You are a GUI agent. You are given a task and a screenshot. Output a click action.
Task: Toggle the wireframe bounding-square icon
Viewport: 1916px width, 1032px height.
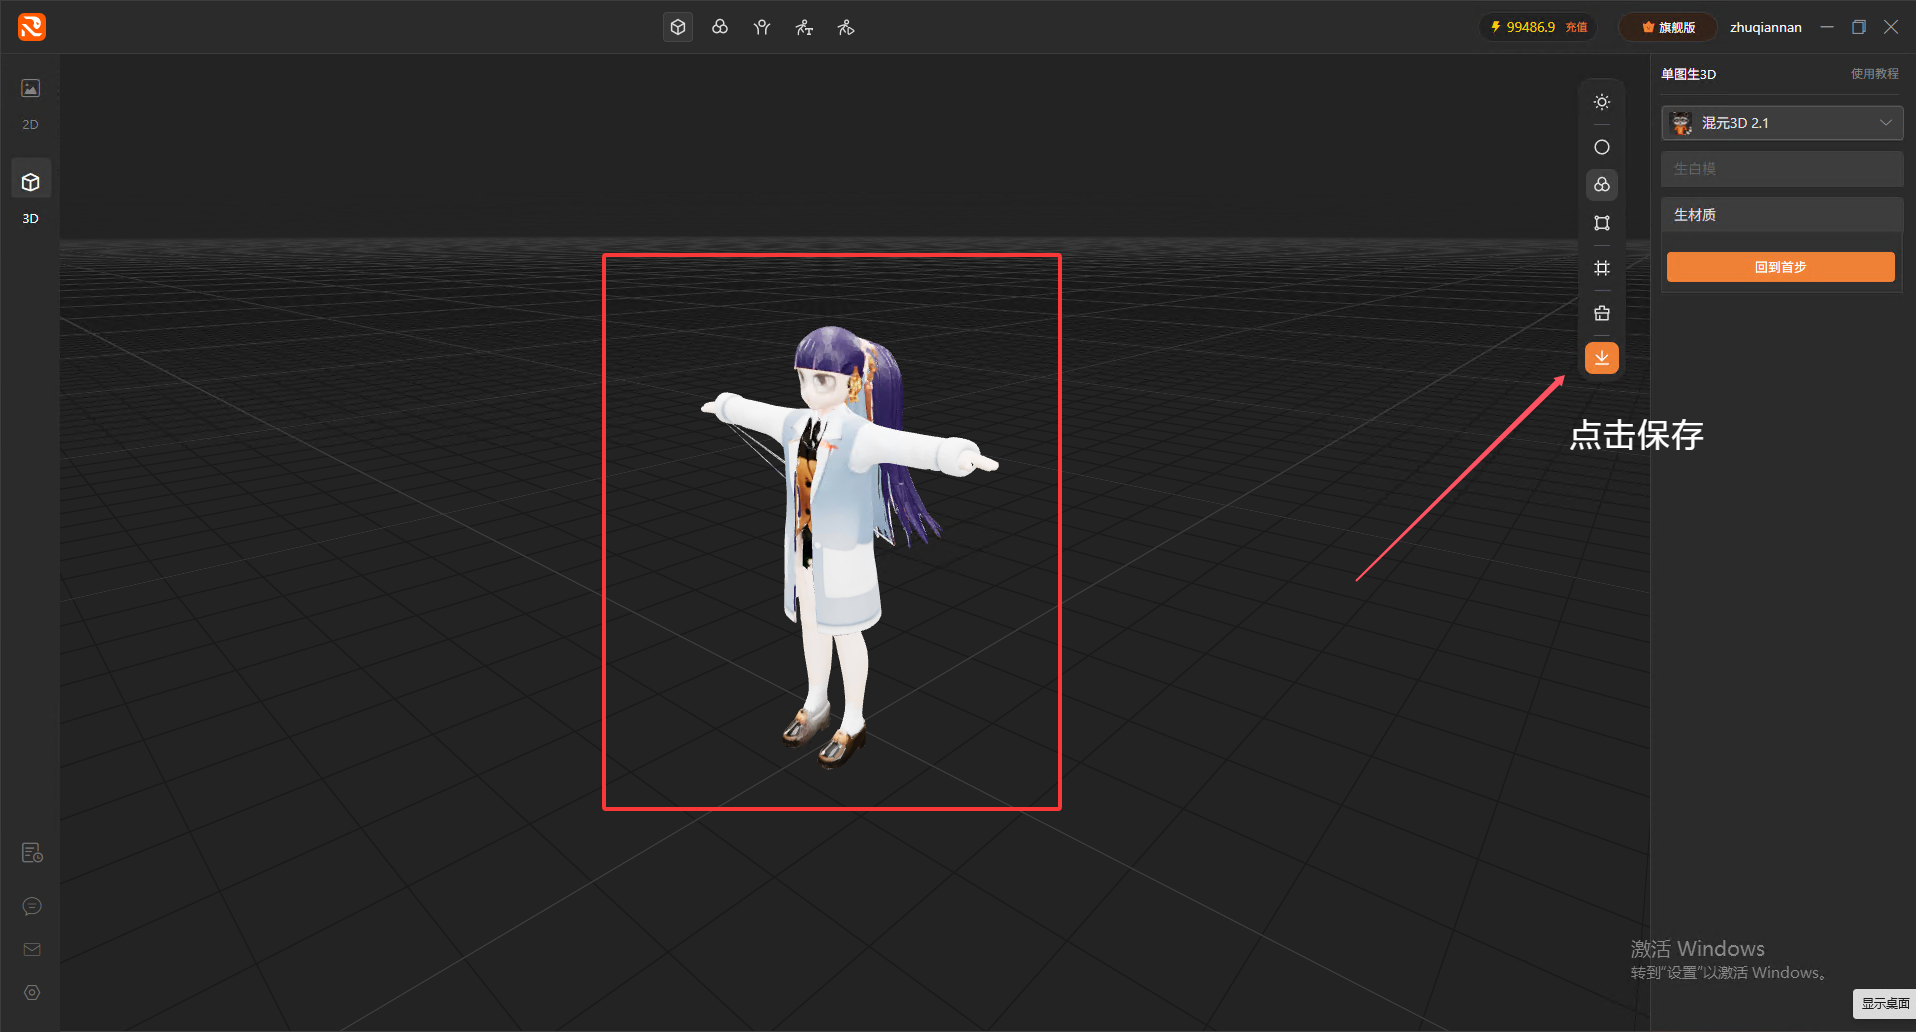point(1602,223)
